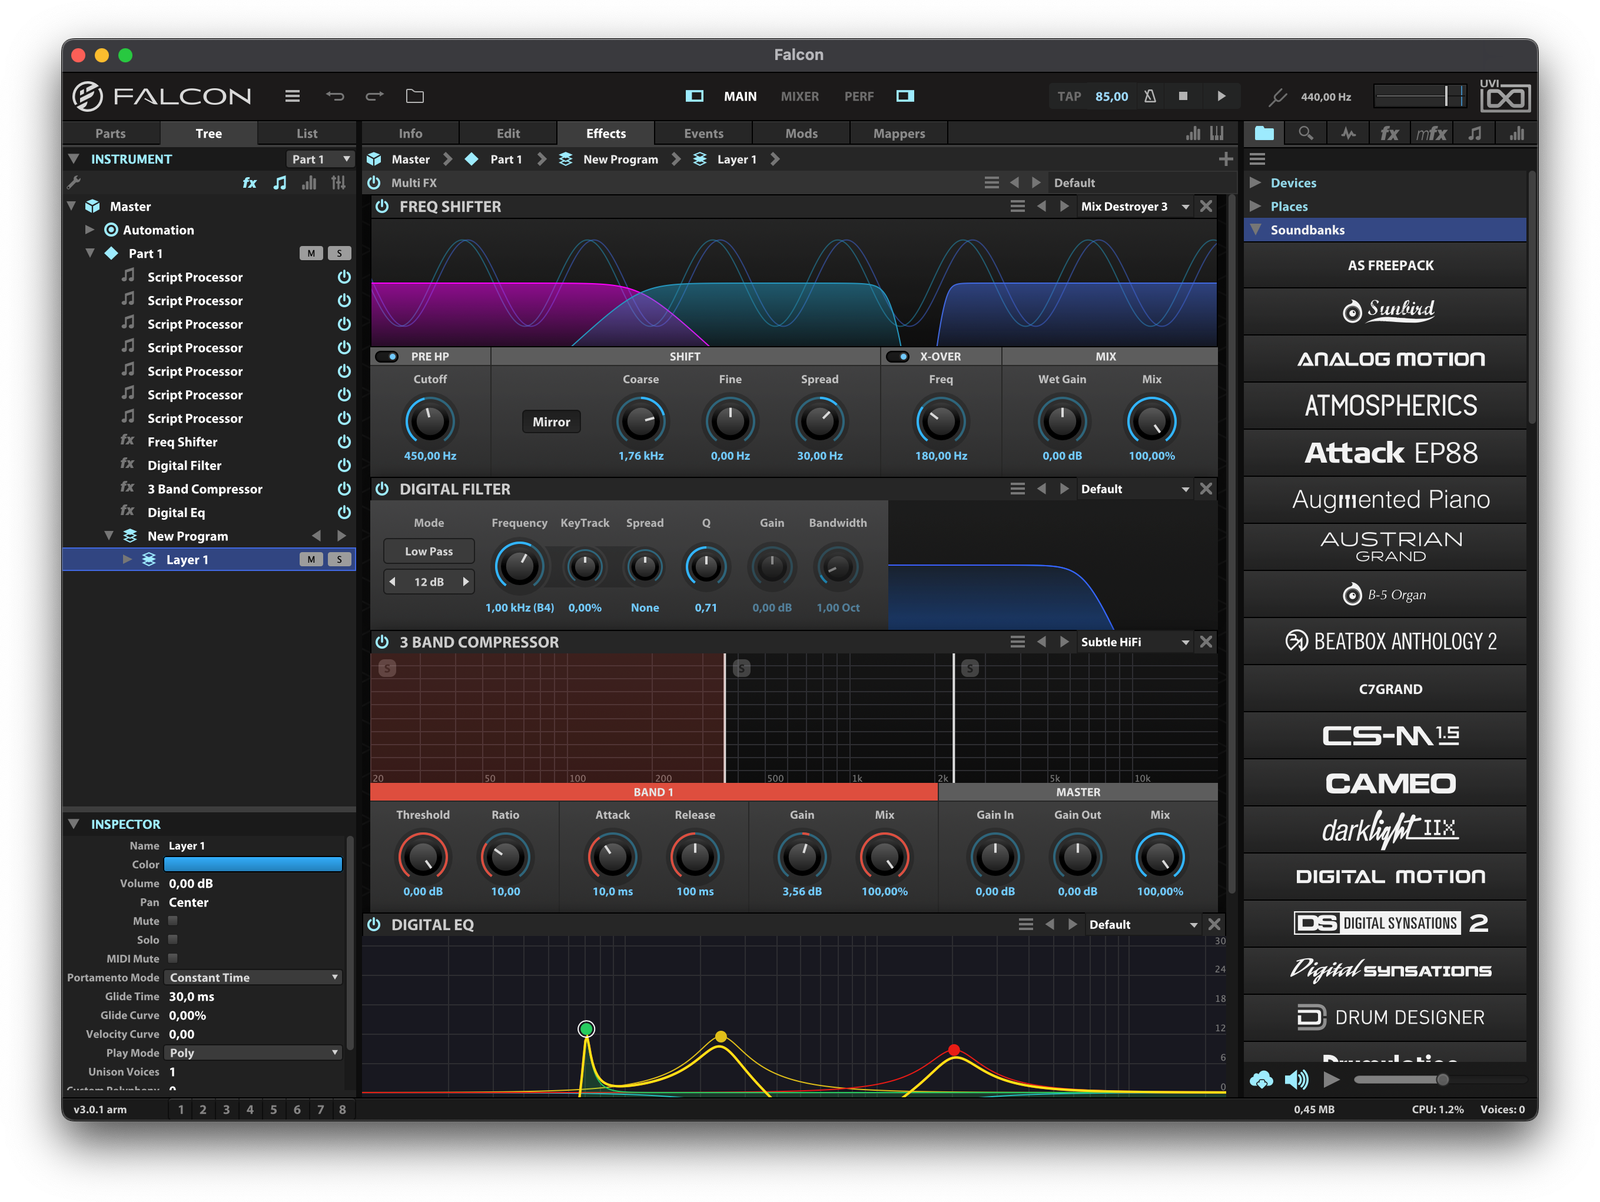Collapse the Master tree node
1600x1202 pixels.
point(72,206)
